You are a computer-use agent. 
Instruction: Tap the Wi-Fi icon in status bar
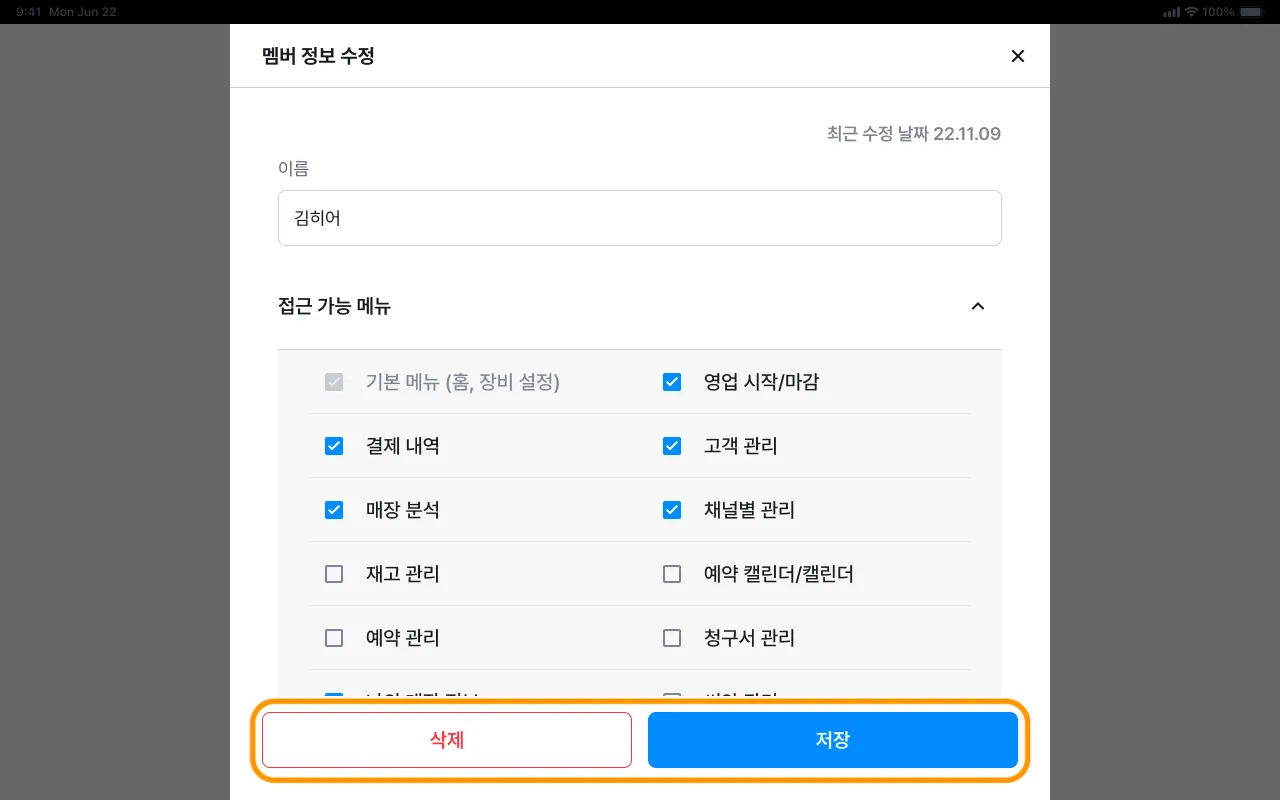[x=1191, y=12]
